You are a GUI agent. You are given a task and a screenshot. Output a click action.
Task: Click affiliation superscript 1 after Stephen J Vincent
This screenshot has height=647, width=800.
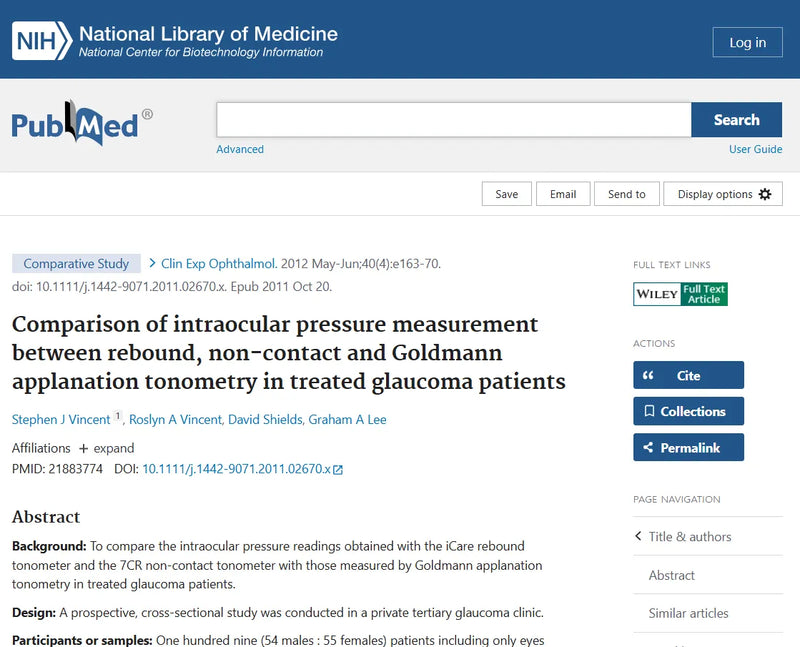[x=118, y=416]
